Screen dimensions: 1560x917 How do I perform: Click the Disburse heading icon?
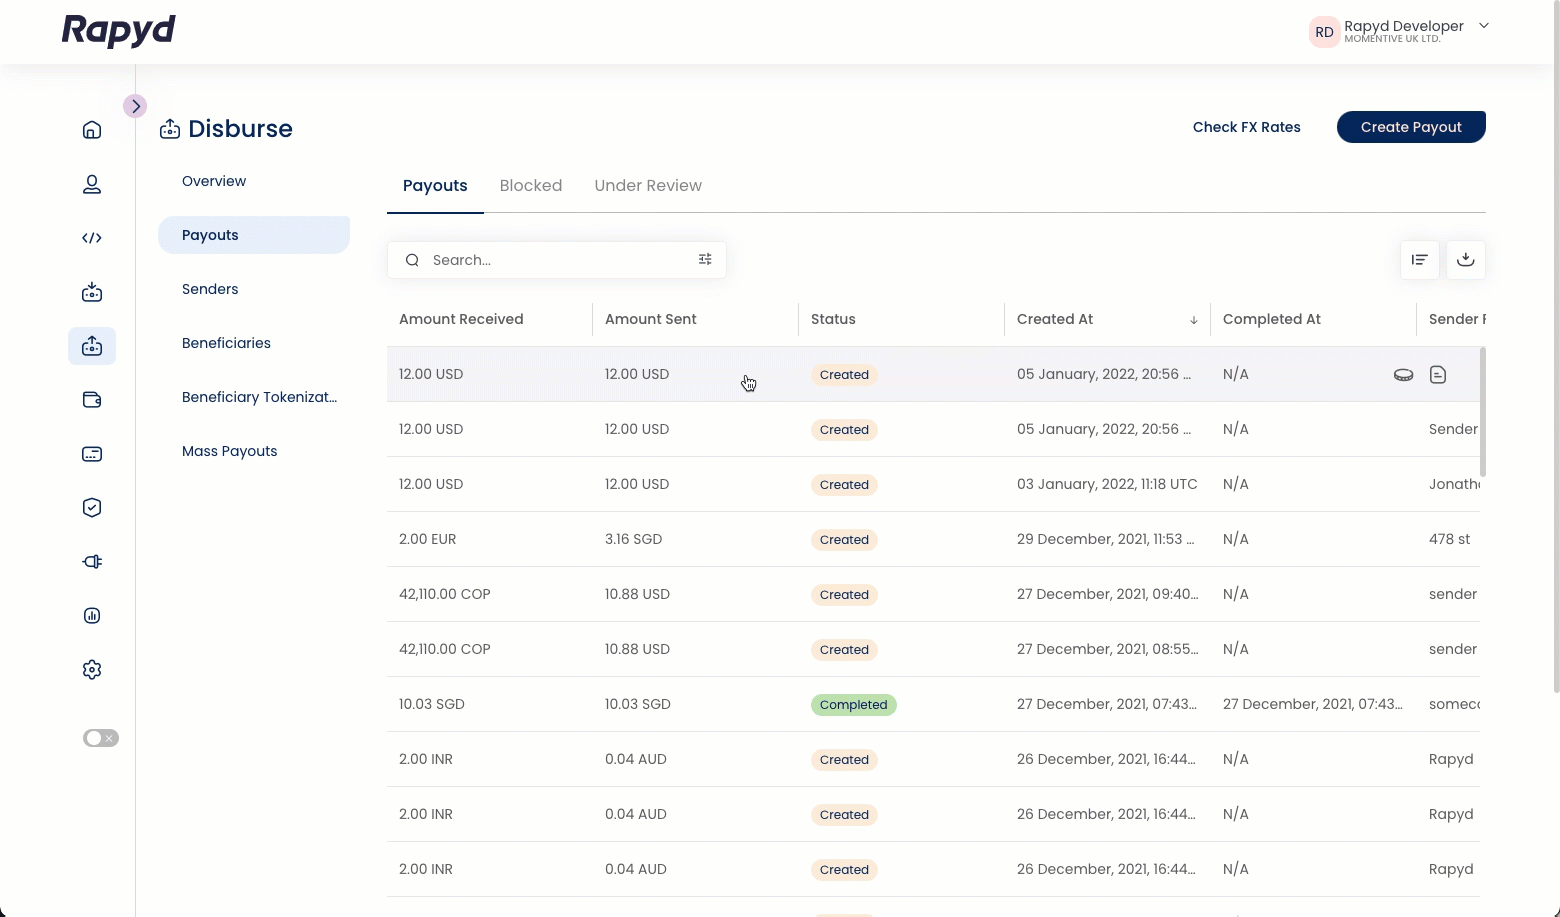coord(170,129)
